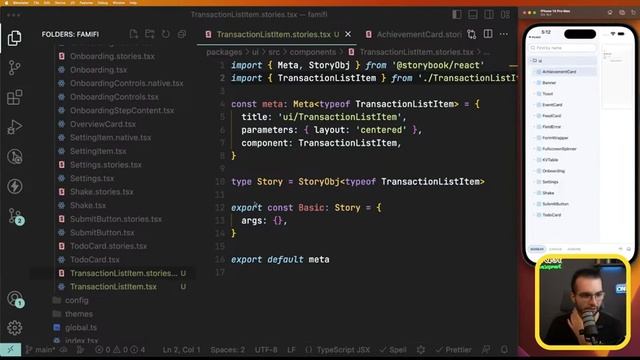Click the SIDEBAR tab in simulator storybook

[537, 249]
